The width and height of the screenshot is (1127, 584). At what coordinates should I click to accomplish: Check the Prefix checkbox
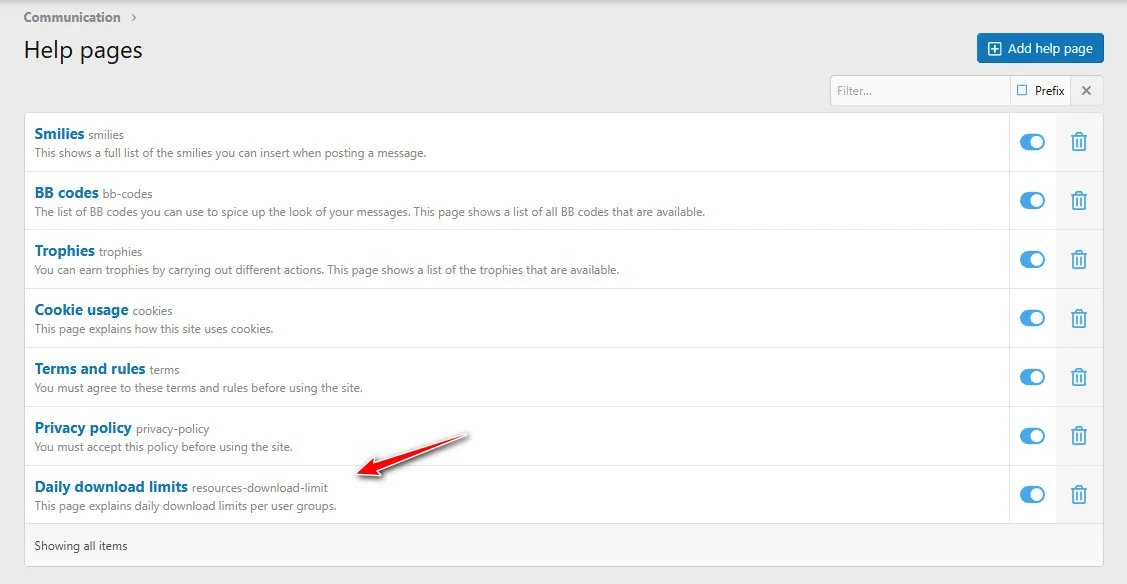(x=1022, y=91)
